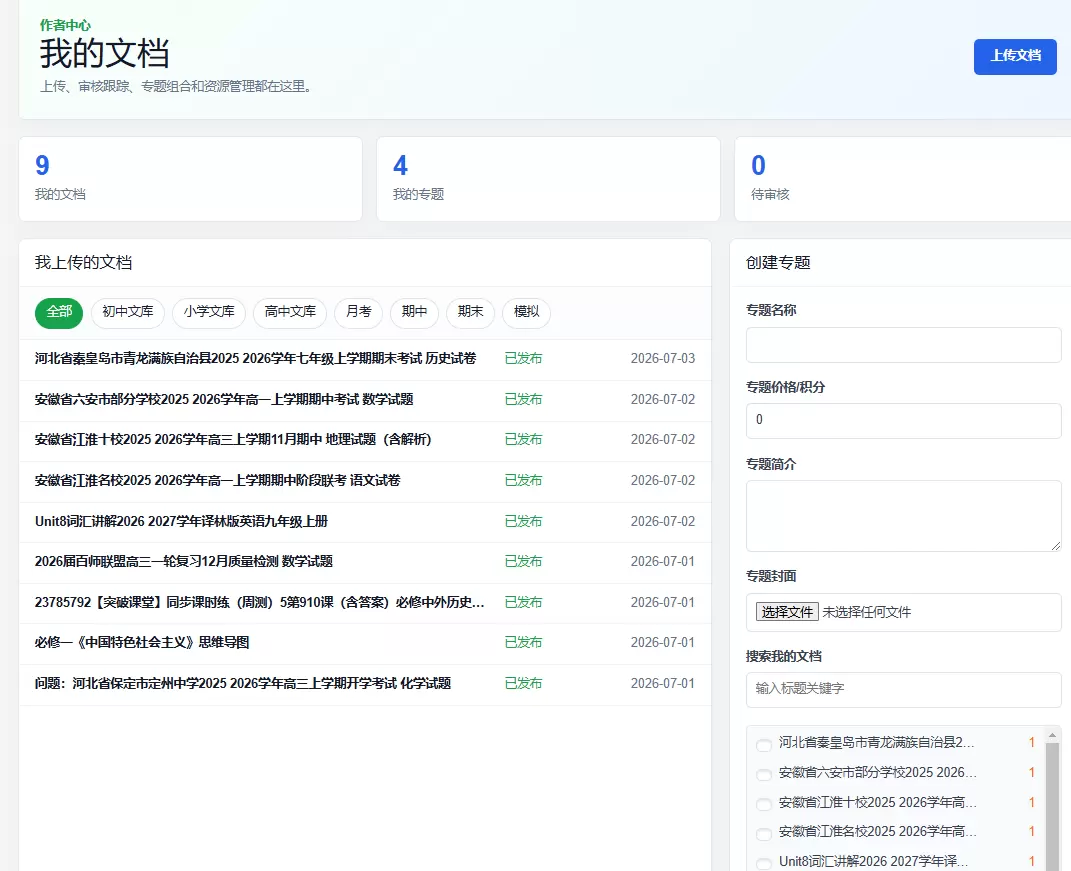
Task: Open document 安徽省江淮十校 地理试题（含解析）
Action: click(x=233, y=440)
